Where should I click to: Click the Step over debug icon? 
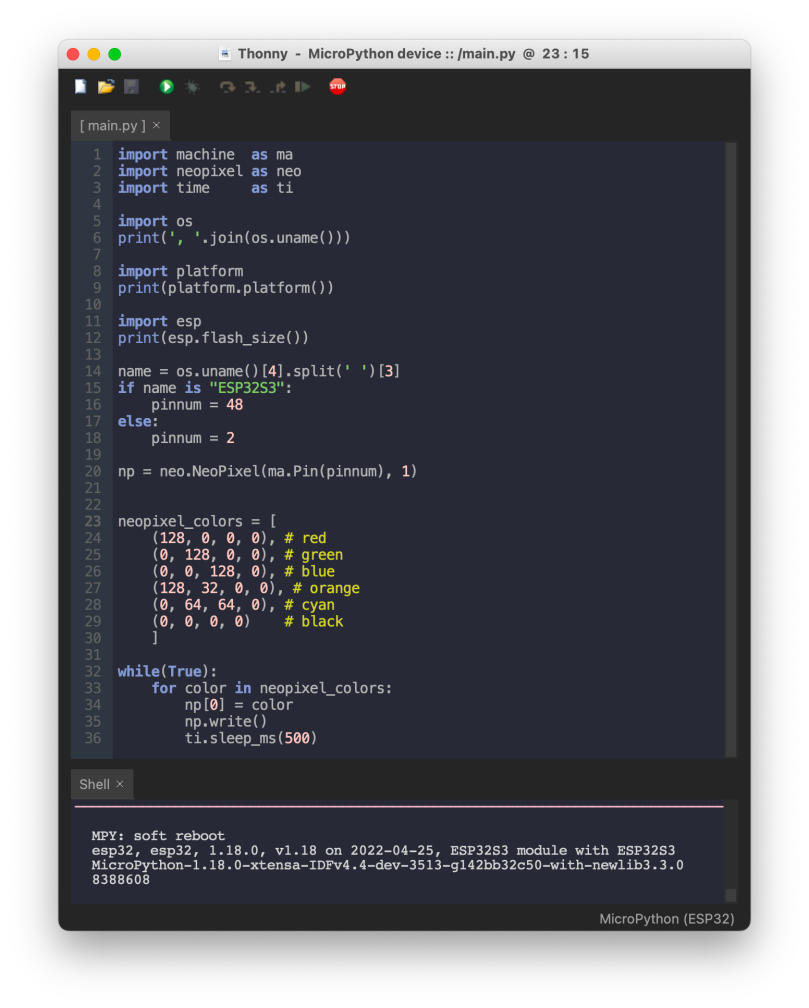(227, 87)
